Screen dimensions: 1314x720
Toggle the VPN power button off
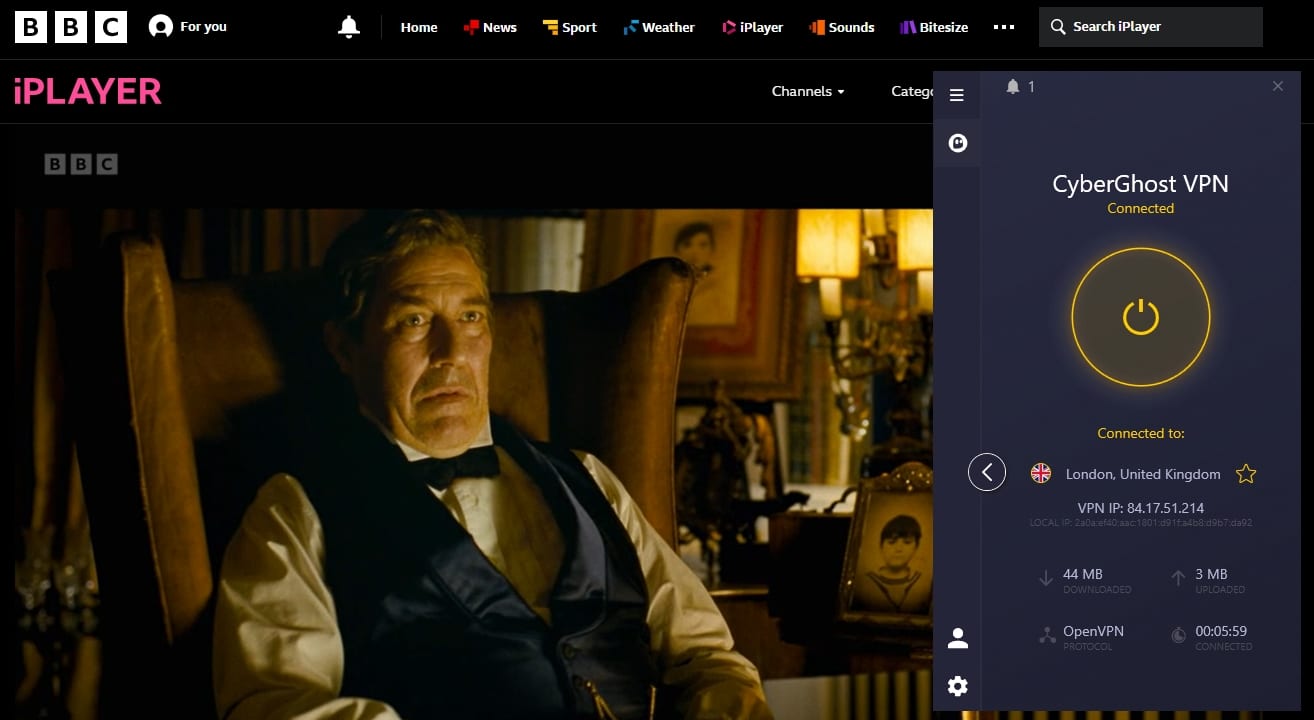(1141, 317)
